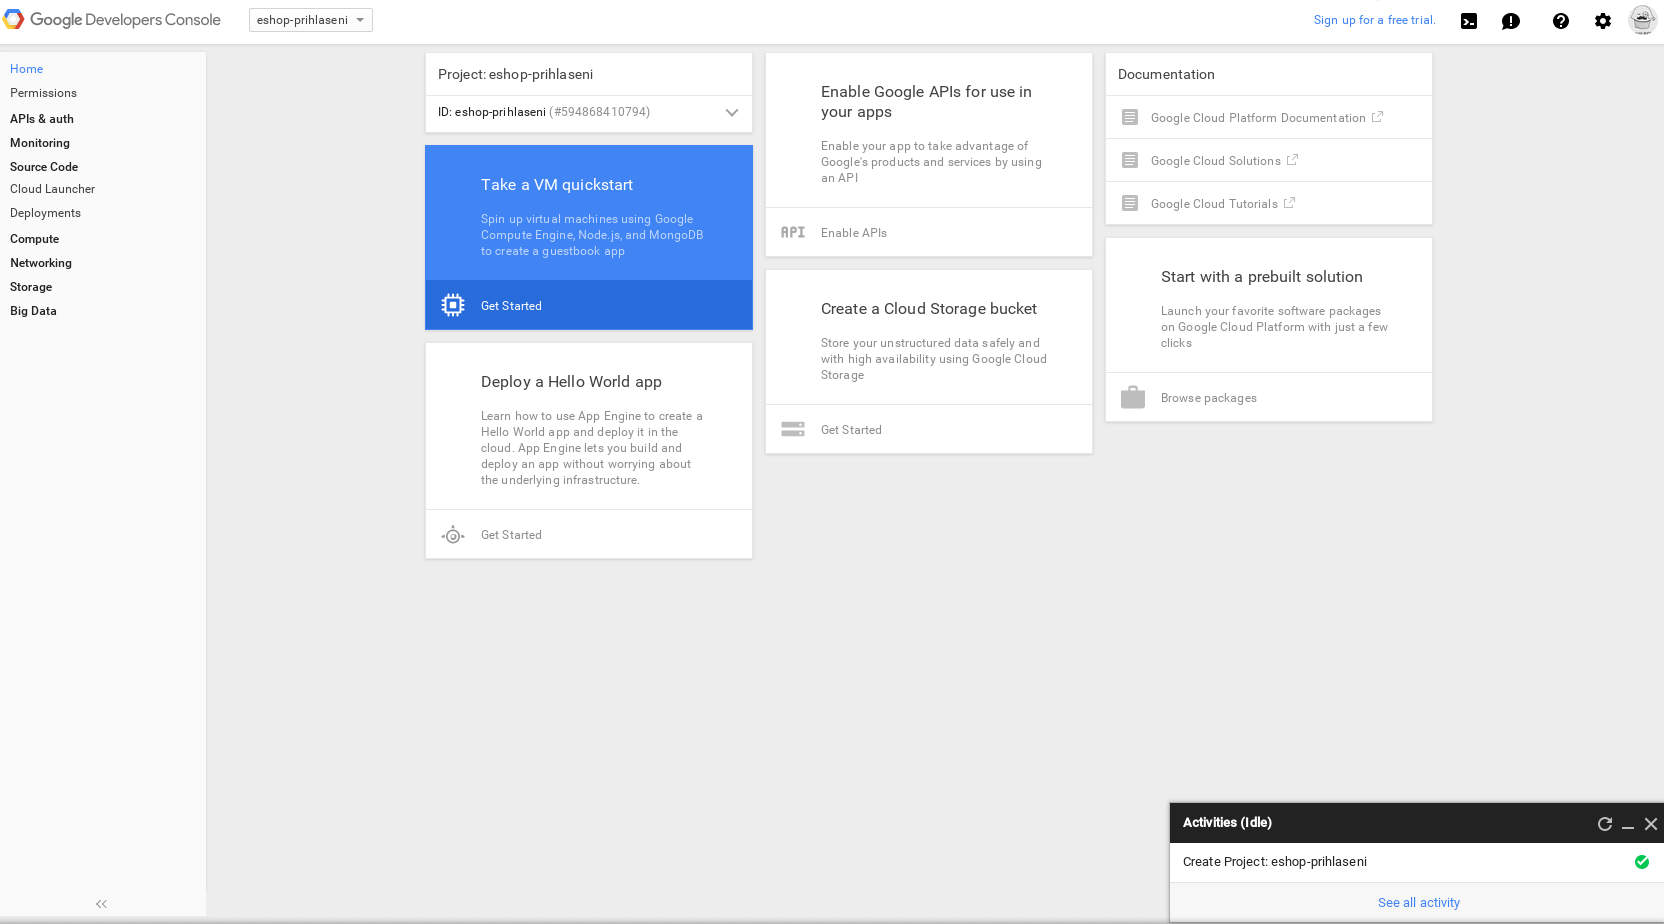The image size is (1664, 924).
Task: Go to Home in sidebar
Action: (x=27, y=69)
